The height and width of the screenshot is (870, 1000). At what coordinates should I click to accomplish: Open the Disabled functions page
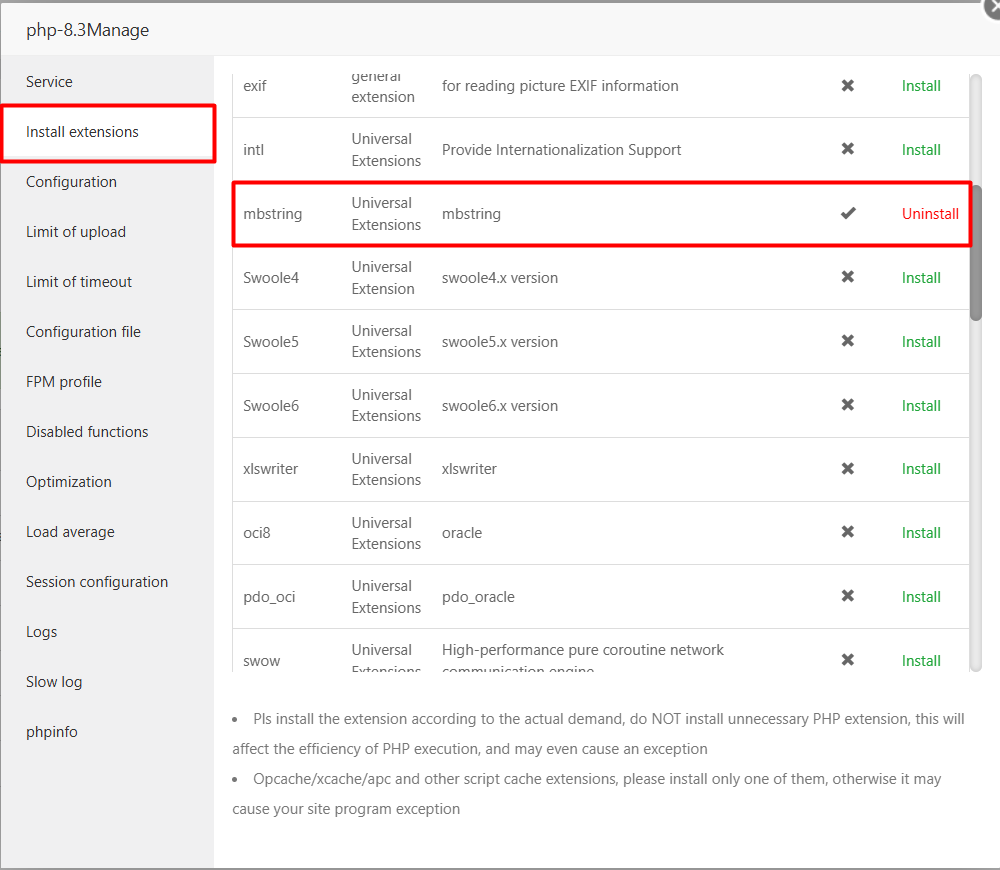coord(87,431)
